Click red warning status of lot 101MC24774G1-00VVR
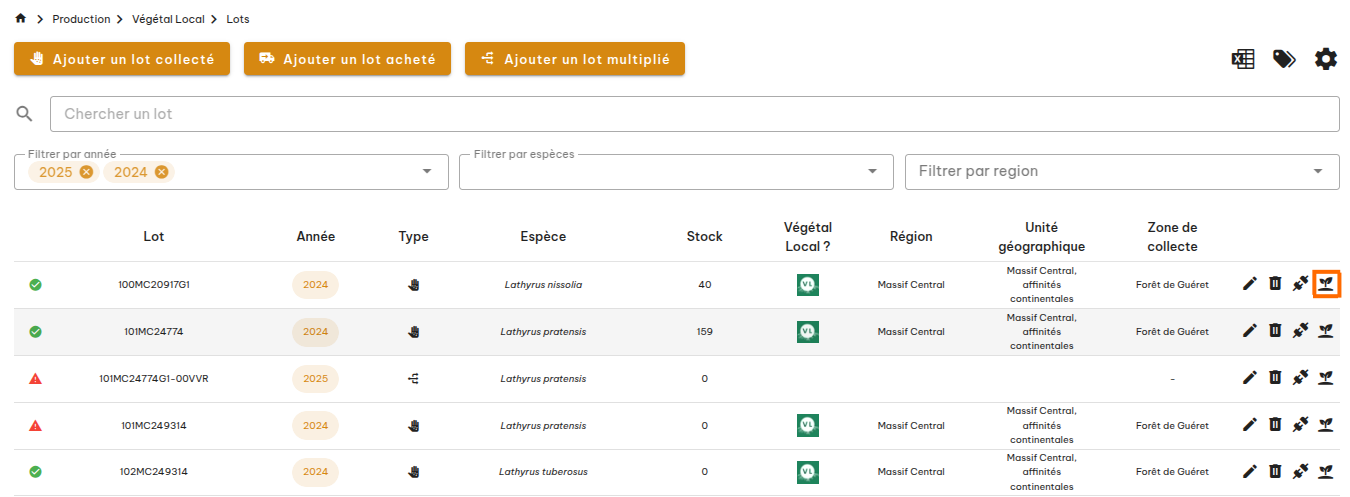This screenshot has height=497, width=1350. tap(36, 378)
